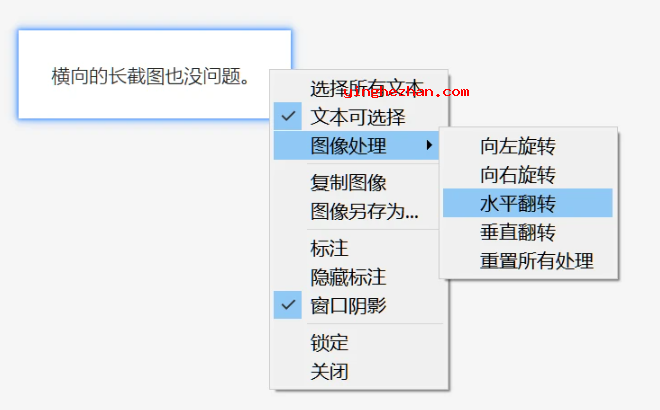Toggle the 文本可选择 checkmark icon
660x410 pixels.
(288, 116)
